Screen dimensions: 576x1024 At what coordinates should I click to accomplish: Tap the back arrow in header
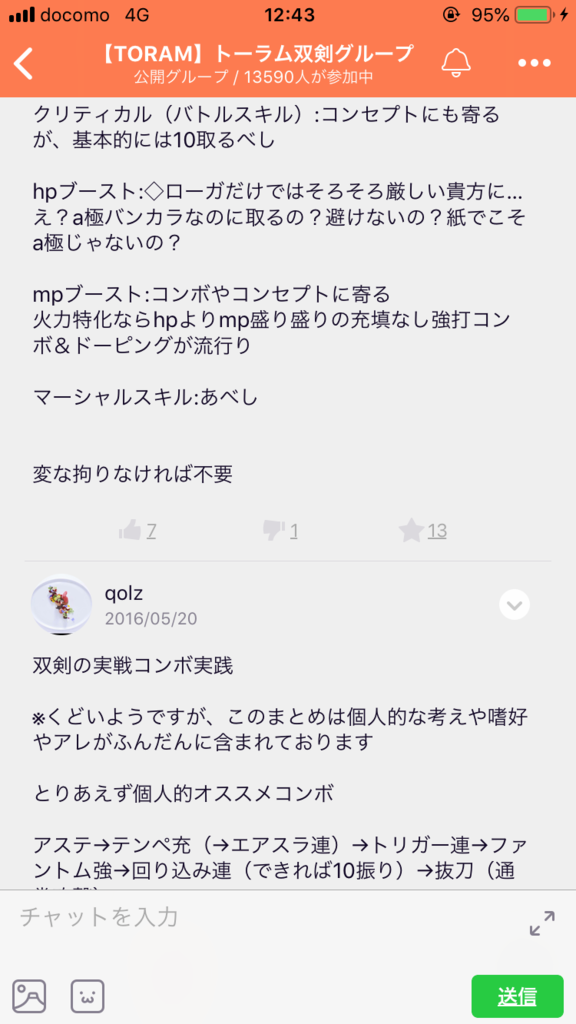click(x=24, y=63)
